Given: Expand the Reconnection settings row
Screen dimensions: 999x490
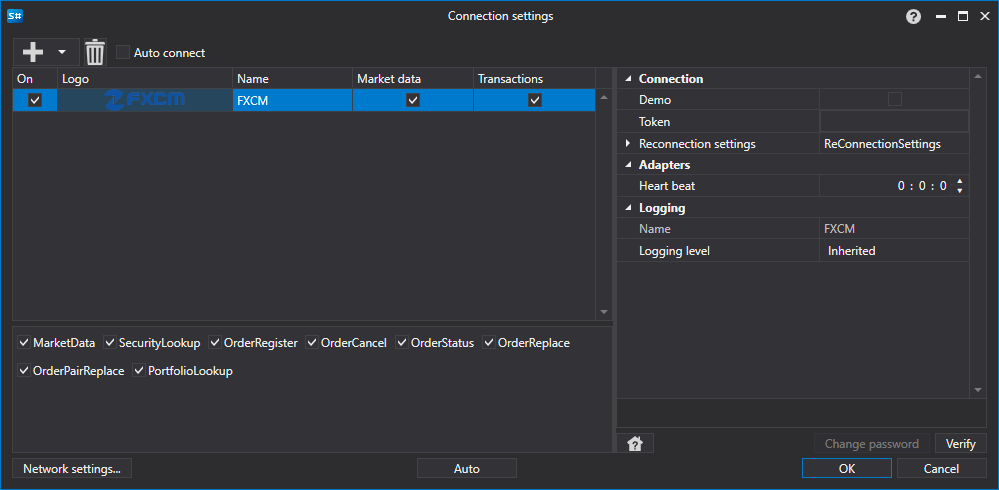Looking at the screenshot, I should tap(628, 144).
